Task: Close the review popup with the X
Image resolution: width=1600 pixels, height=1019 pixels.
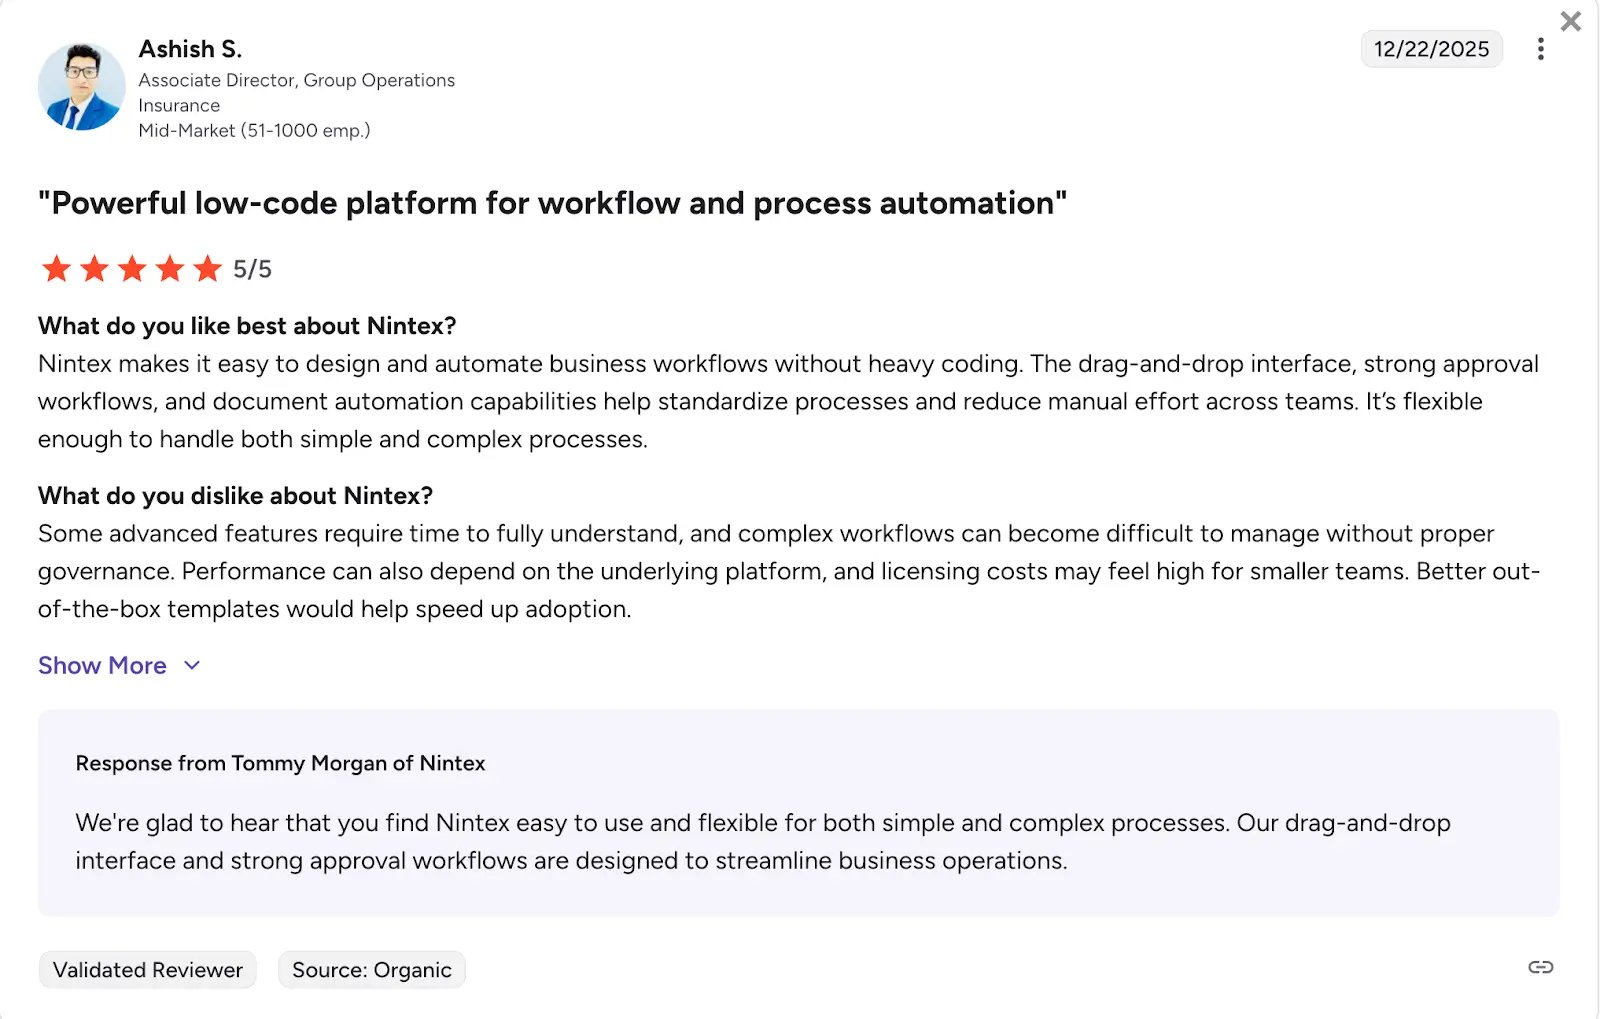Action: pos(1570,21)
